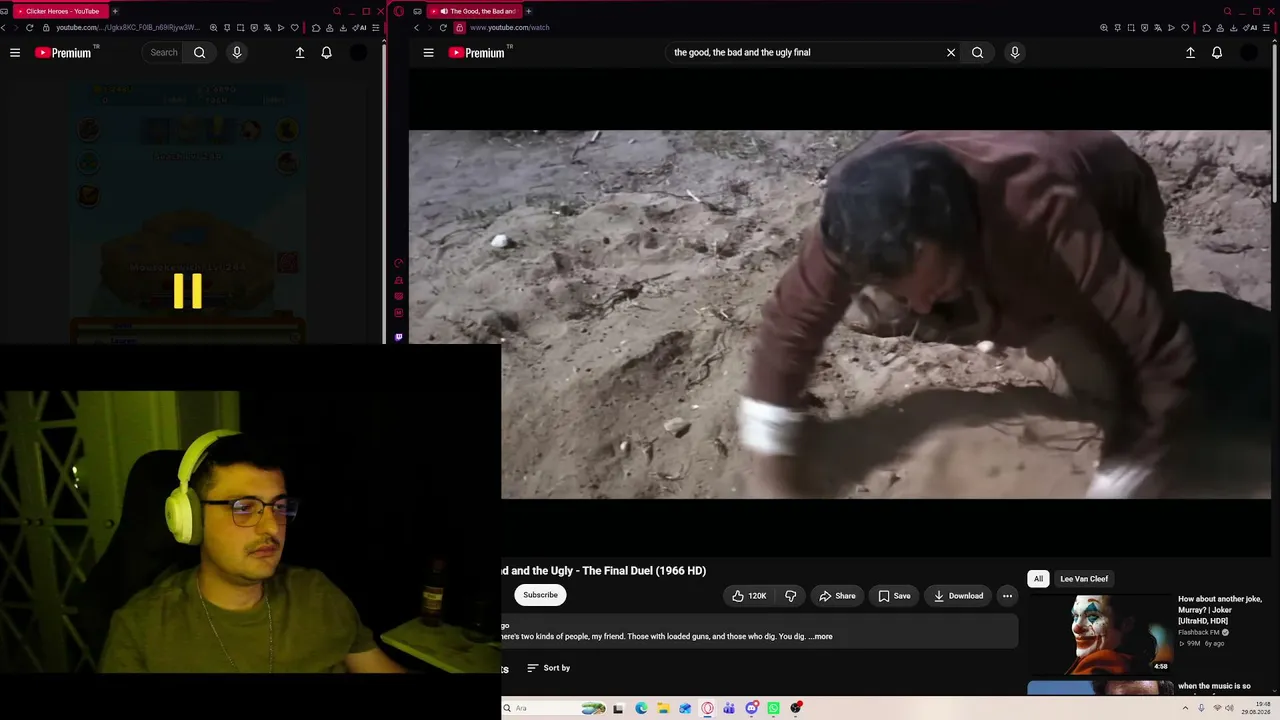Save the video to a playlist
Screen dimensions: 1280x720
click(x=894, y=596)
